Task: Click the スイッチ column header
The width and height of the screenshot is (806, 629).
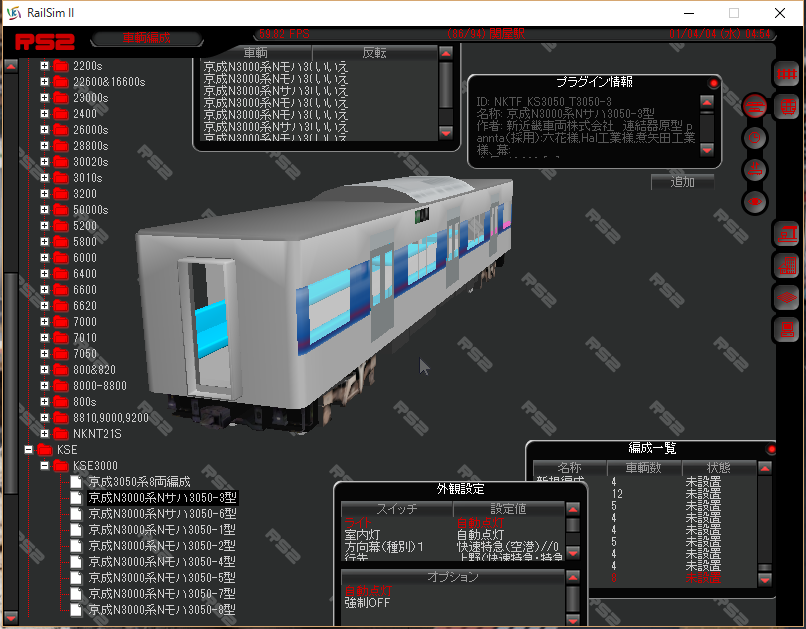Action: (x=397, y=509)
